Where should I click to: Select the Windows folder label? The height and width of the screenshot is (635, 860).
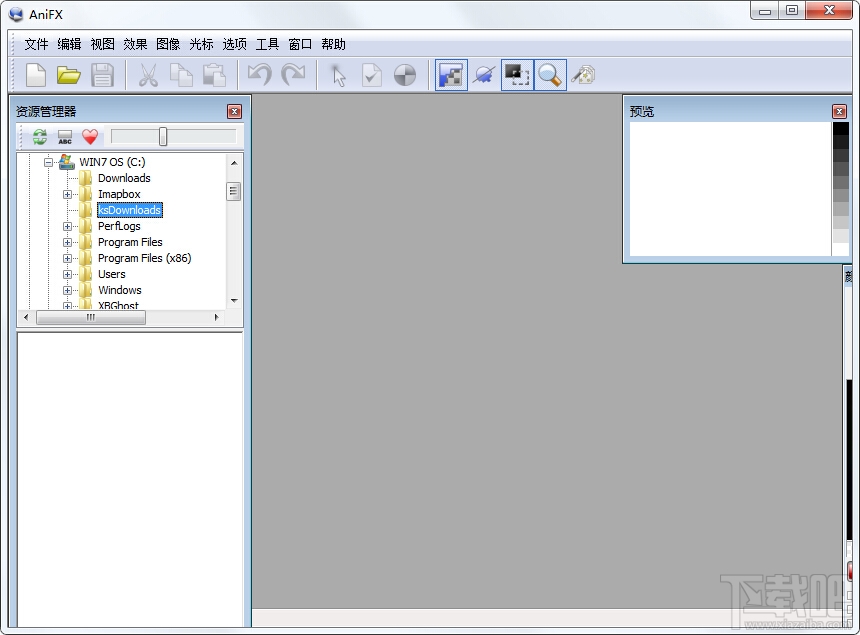[x=120, y=290]
